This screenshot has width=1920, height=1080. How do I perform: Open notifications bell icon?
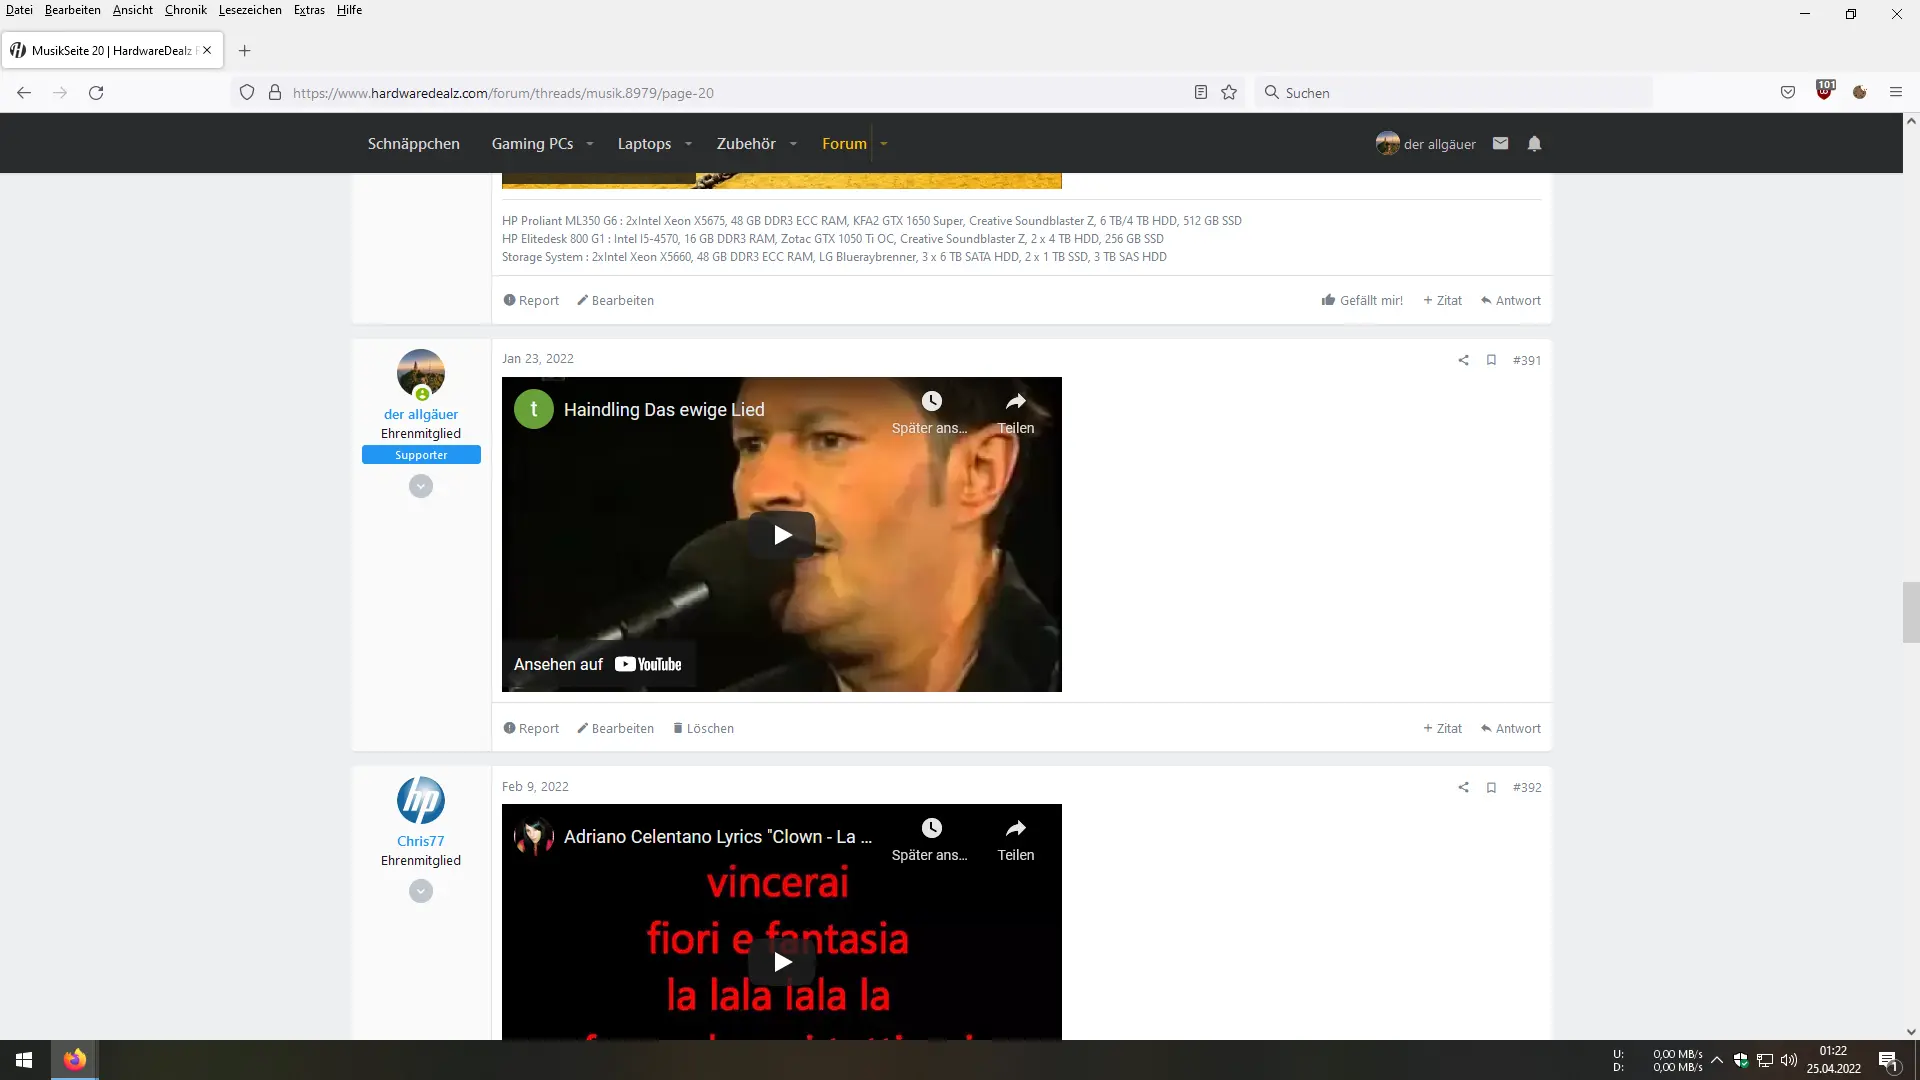click(x=1534, y=144)
